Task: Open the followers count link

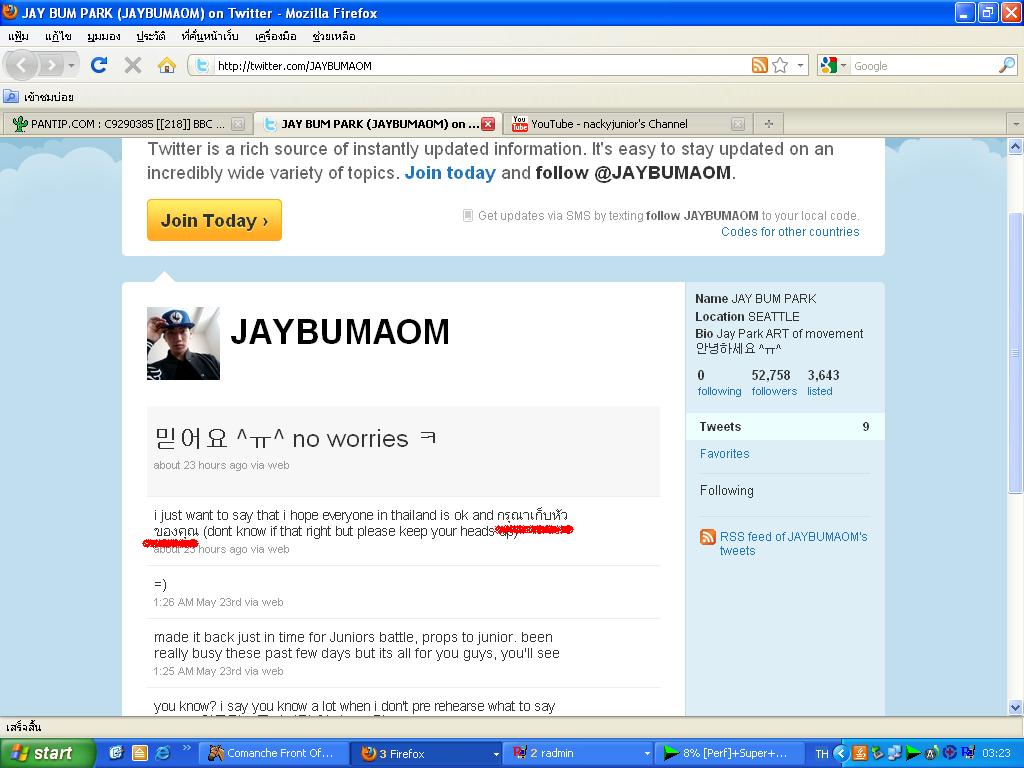Action: (x=774, y=383)
